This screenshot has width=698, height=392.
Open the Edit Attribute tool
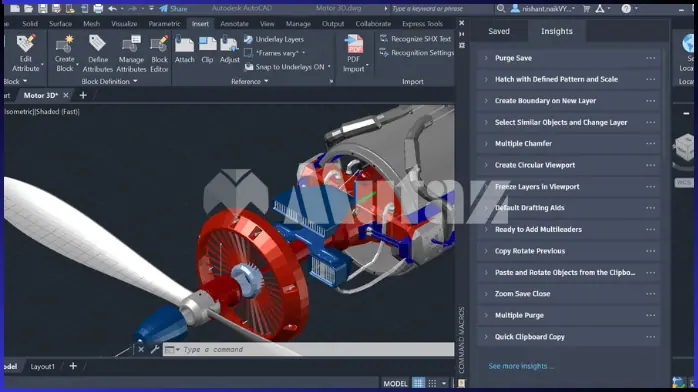click(x=25, y=53)
